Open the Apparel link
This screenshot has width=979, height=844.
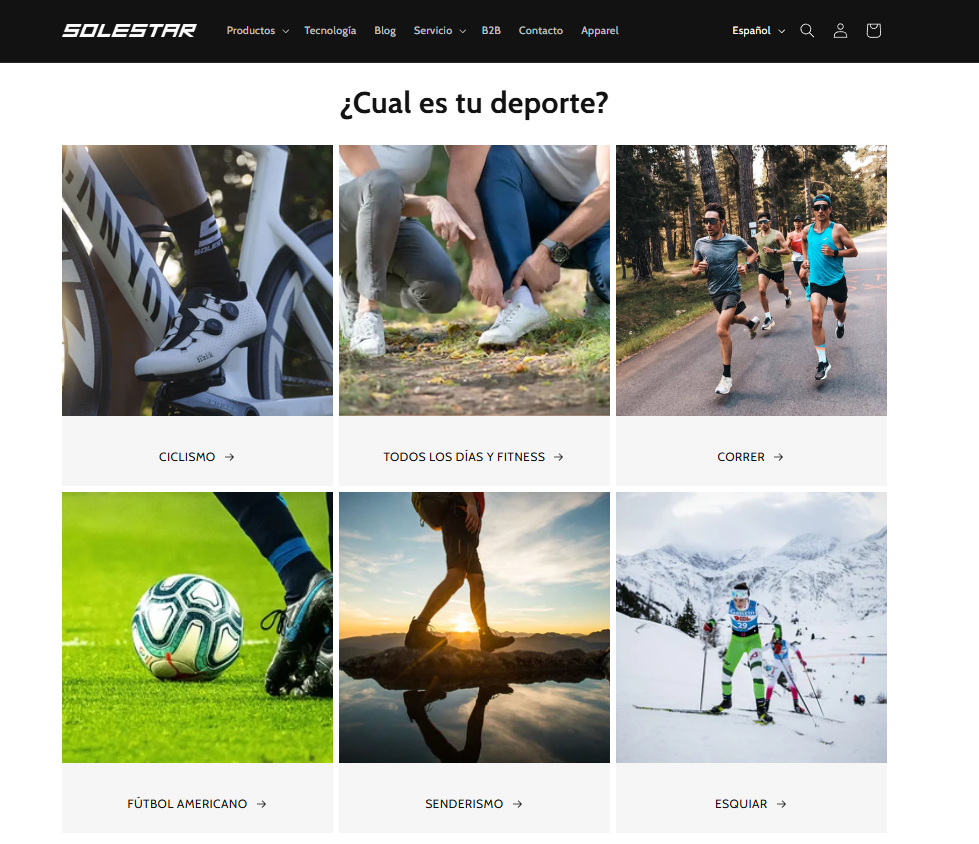[599, 31]
